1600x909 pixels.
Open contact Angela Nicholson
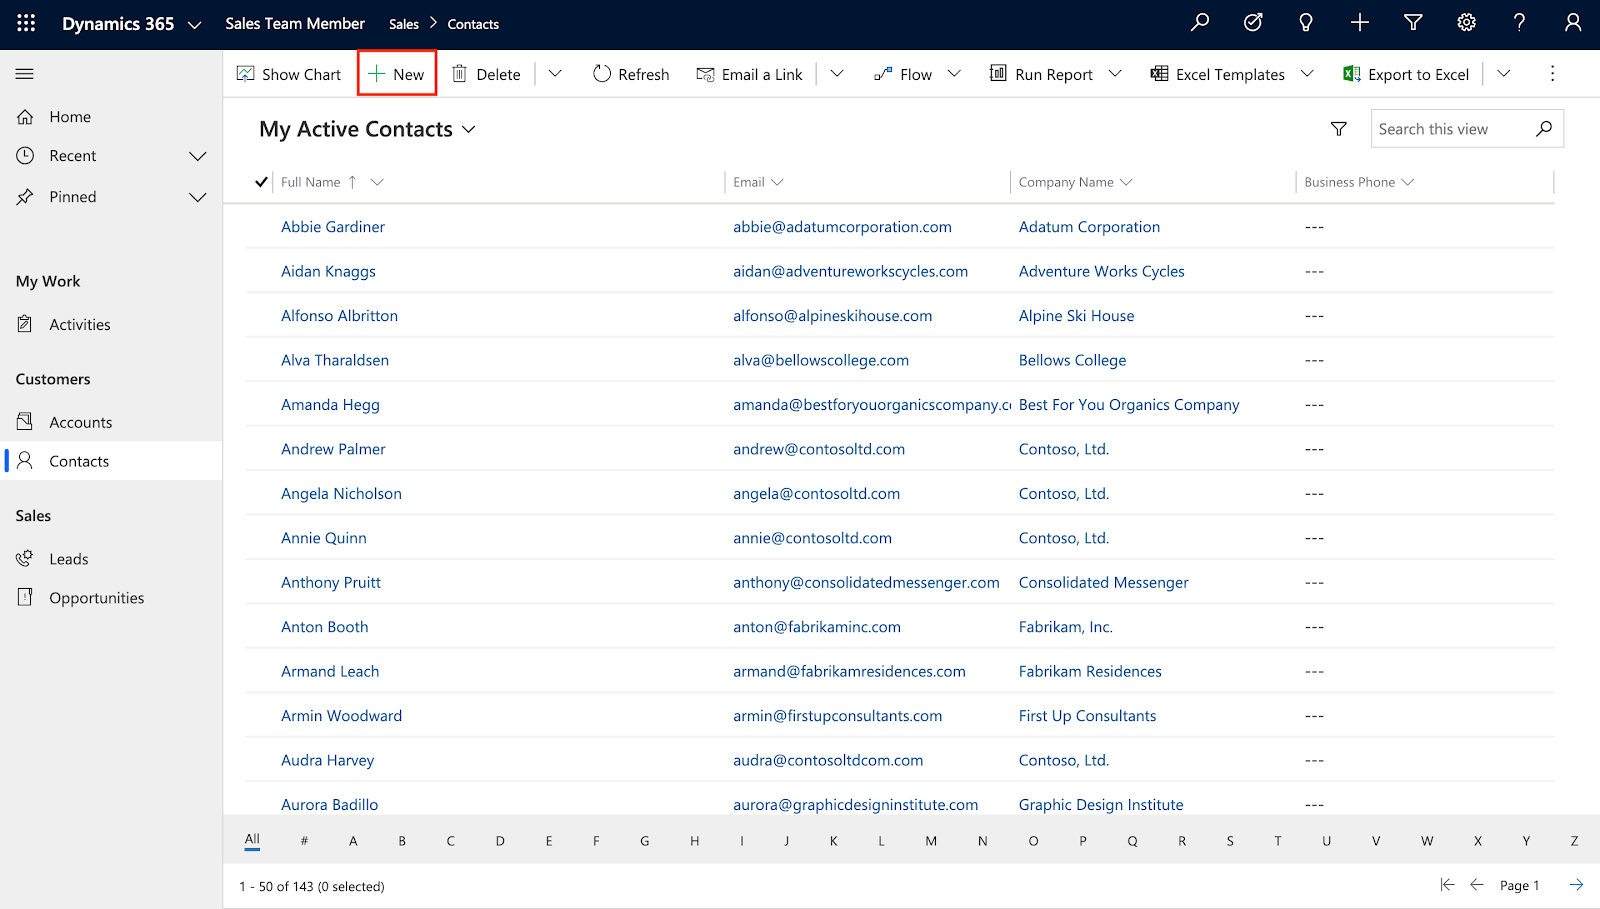coord(341,494)
